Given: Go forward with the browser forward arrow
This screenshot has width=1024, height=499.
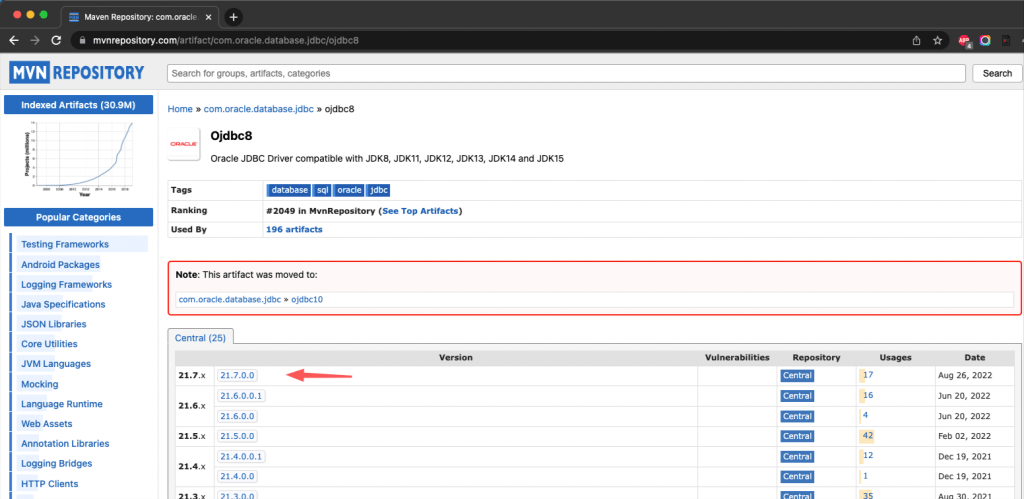Looking at the screenshot, I should [35, 40].
